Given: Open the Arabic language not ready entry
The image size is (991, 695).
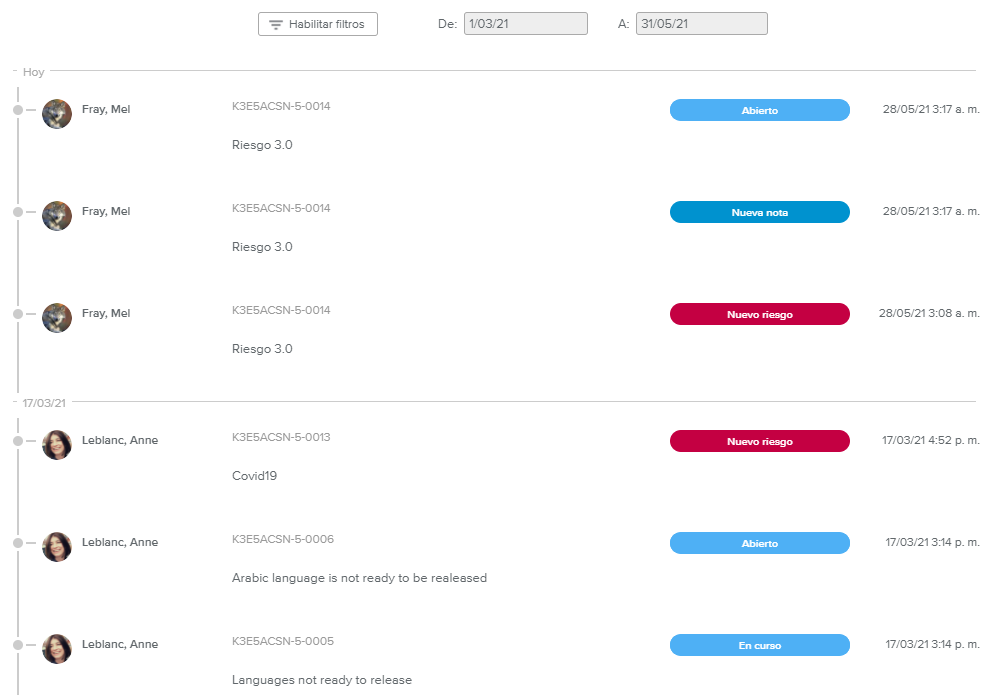Looking at the screenshot, I should coord(359,578).
